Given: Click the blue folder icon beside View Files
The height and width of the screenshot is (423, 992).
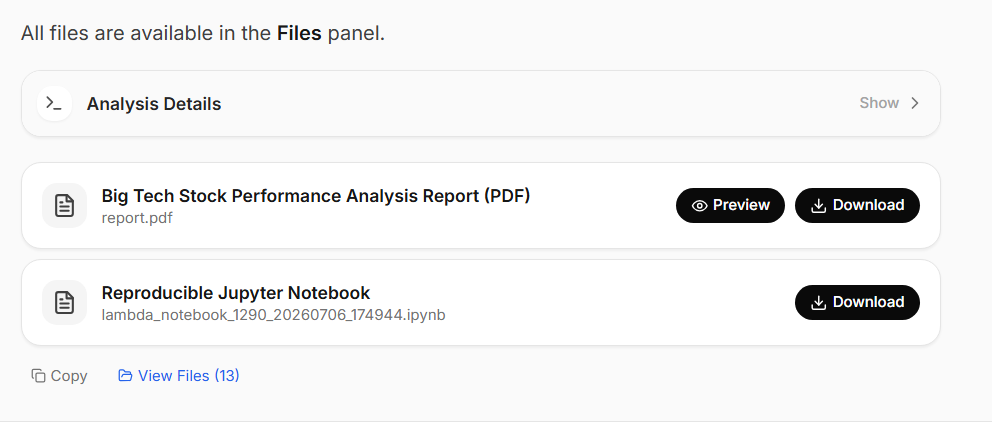Looking at the screenshot, I should tap(125, 376).
